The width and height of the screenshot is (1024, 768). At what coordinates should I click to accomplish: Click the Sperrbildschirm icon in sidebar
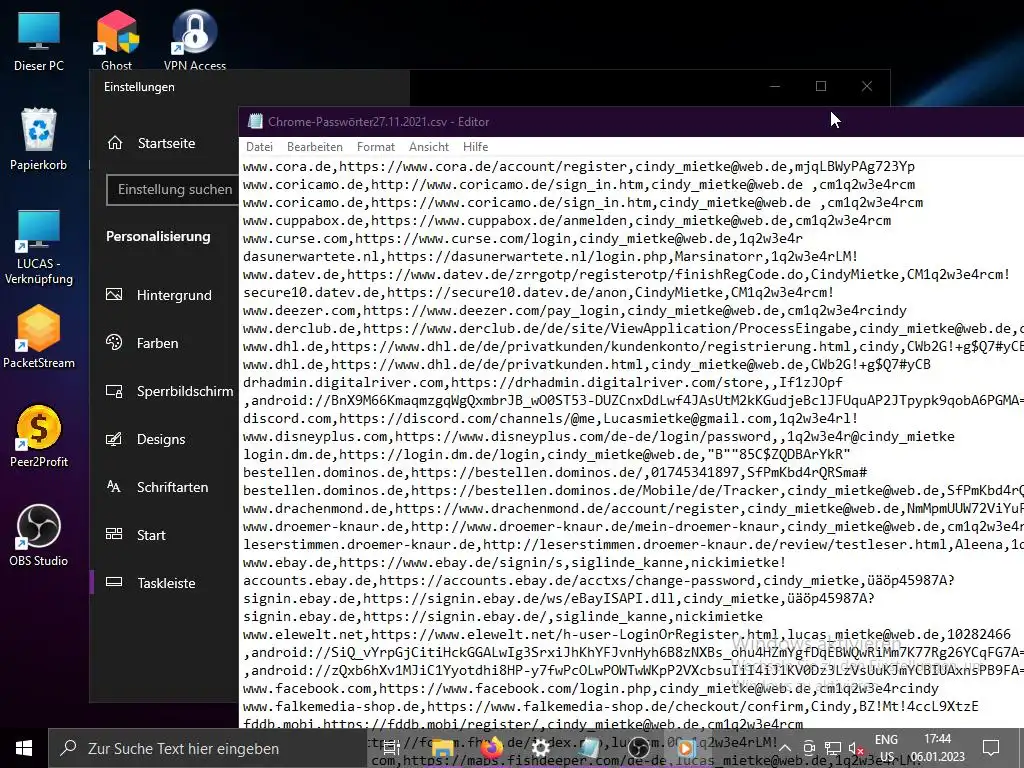pos(114,391)
